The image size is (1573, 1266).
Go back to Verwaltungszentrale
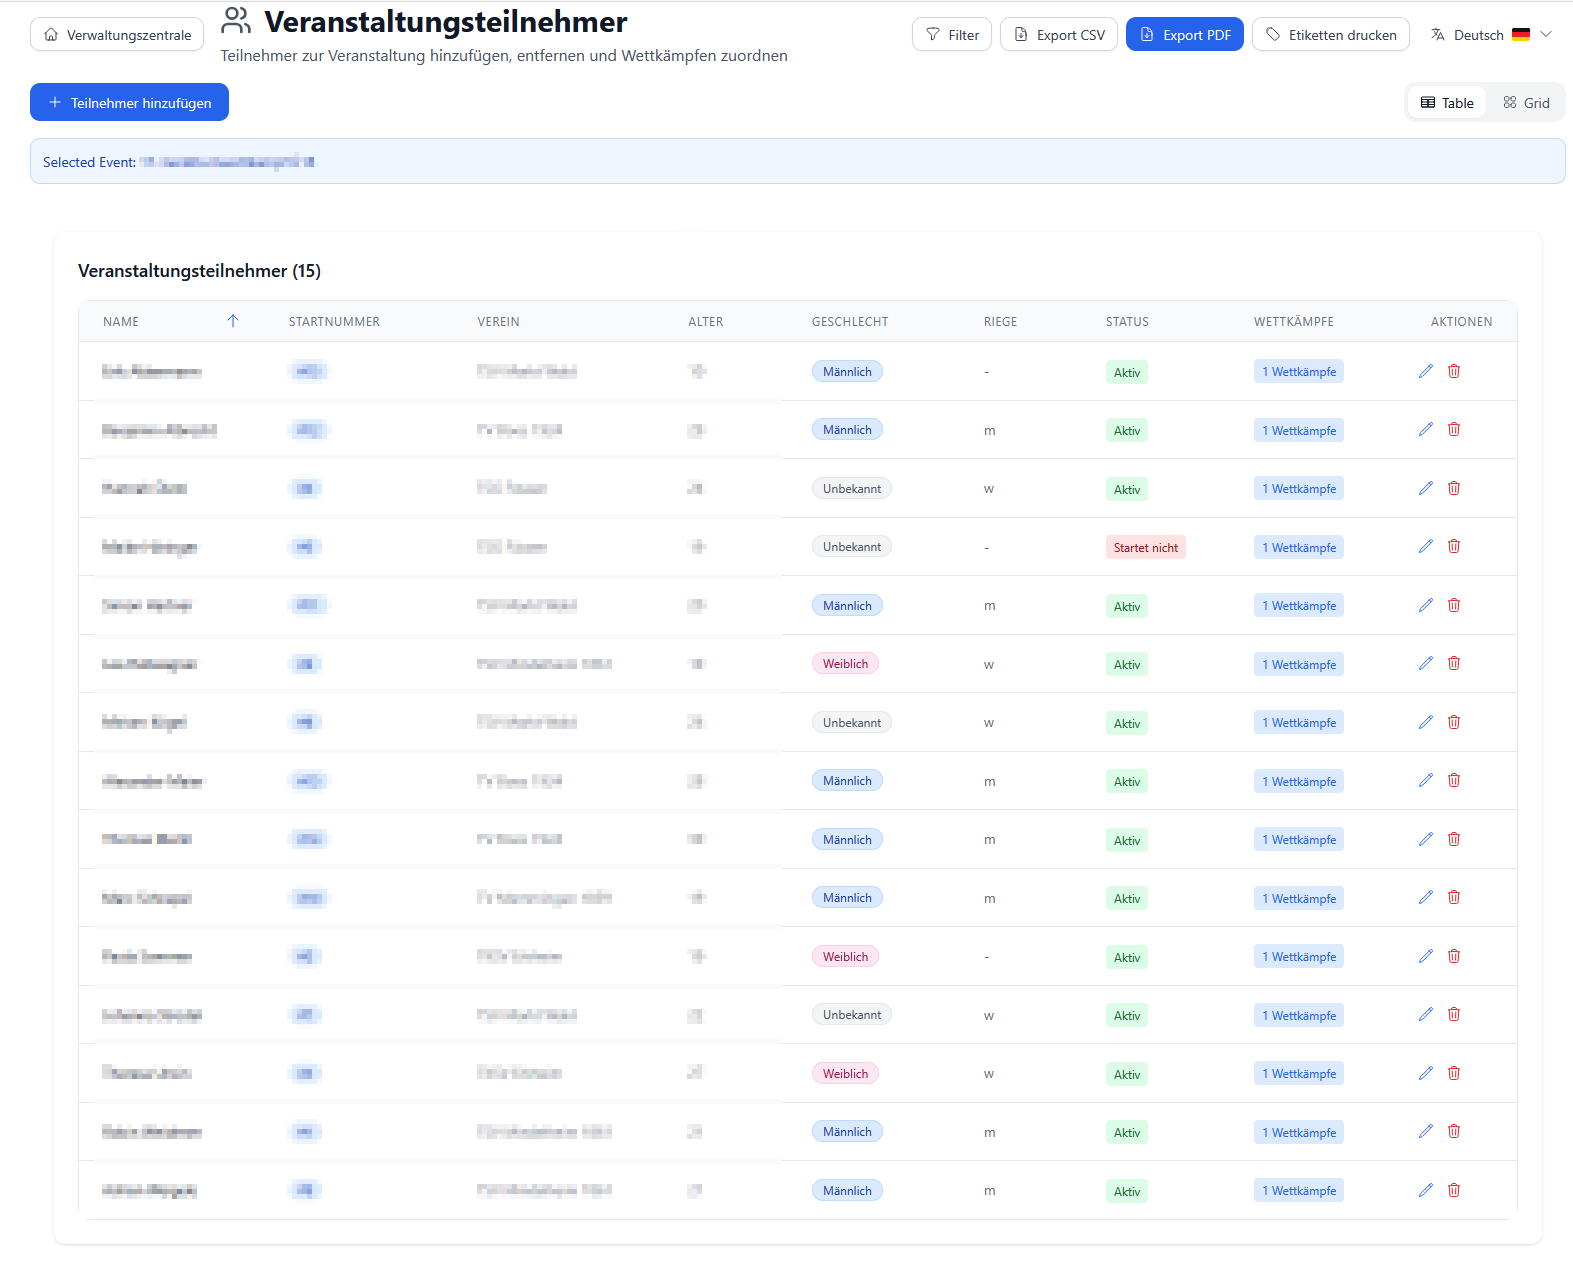117,35
